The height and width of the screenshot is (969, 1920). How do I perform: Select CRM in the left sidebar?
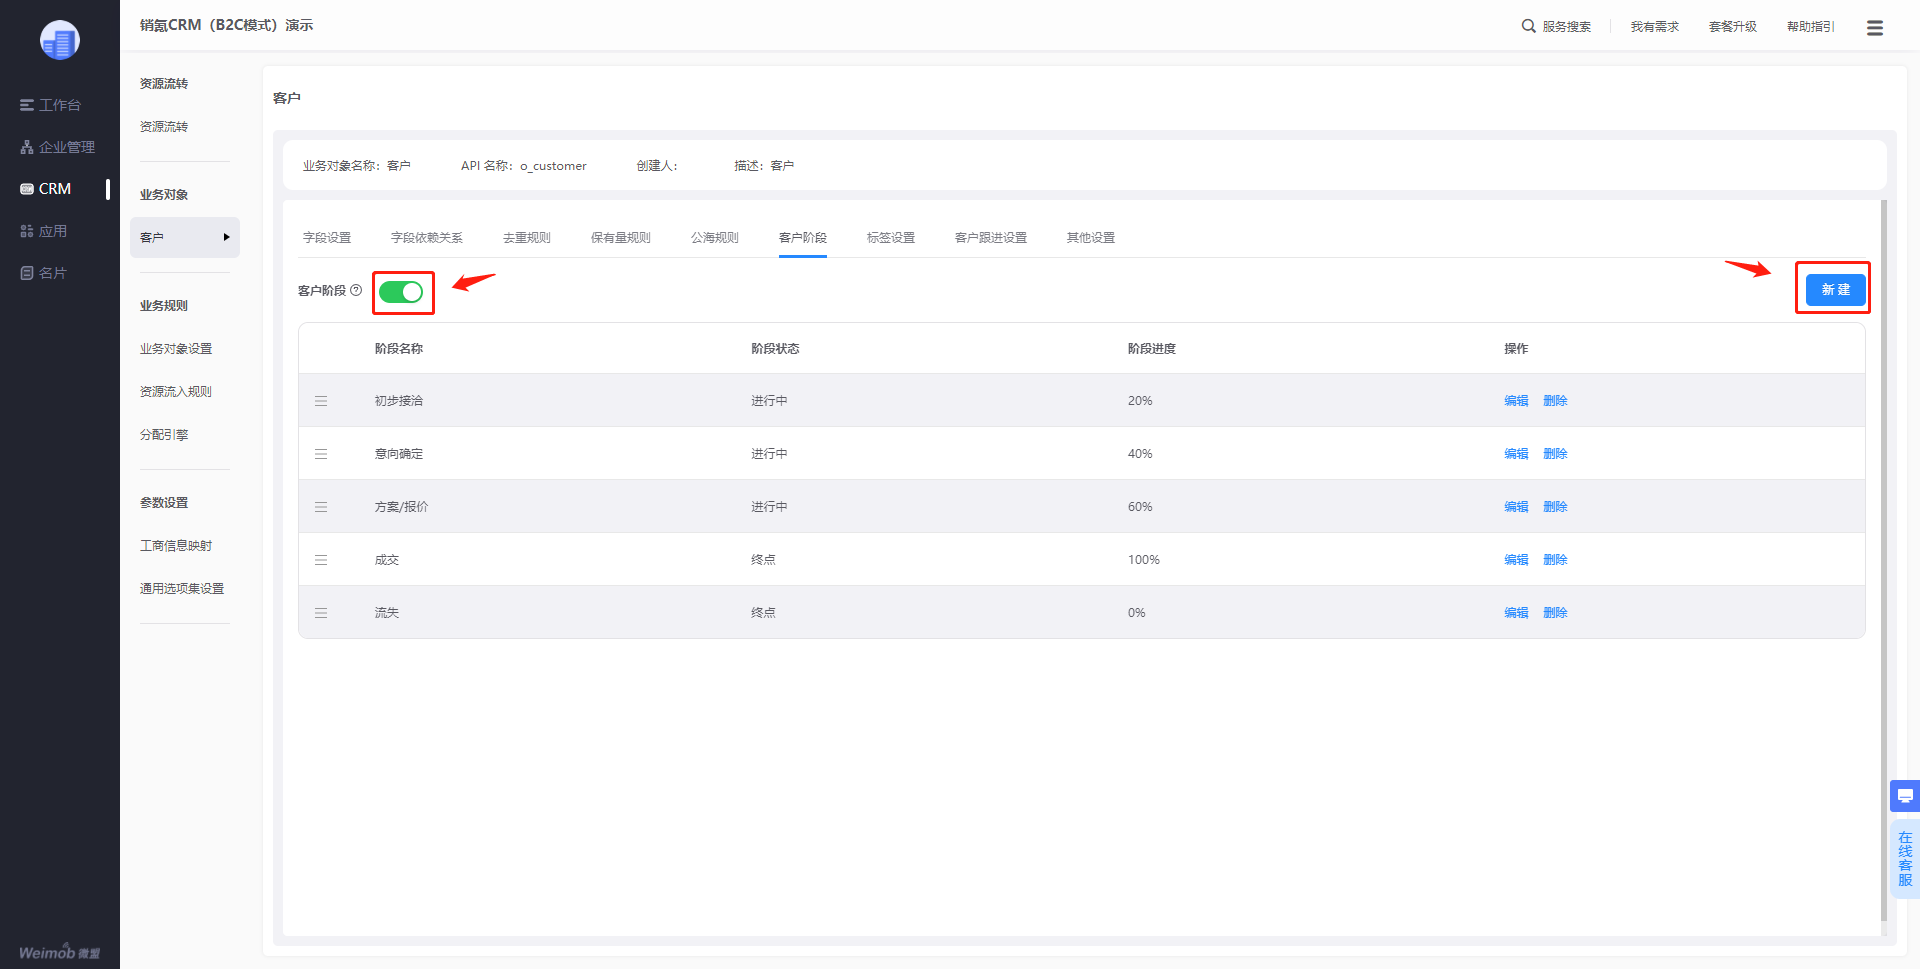tap(46, 189)
